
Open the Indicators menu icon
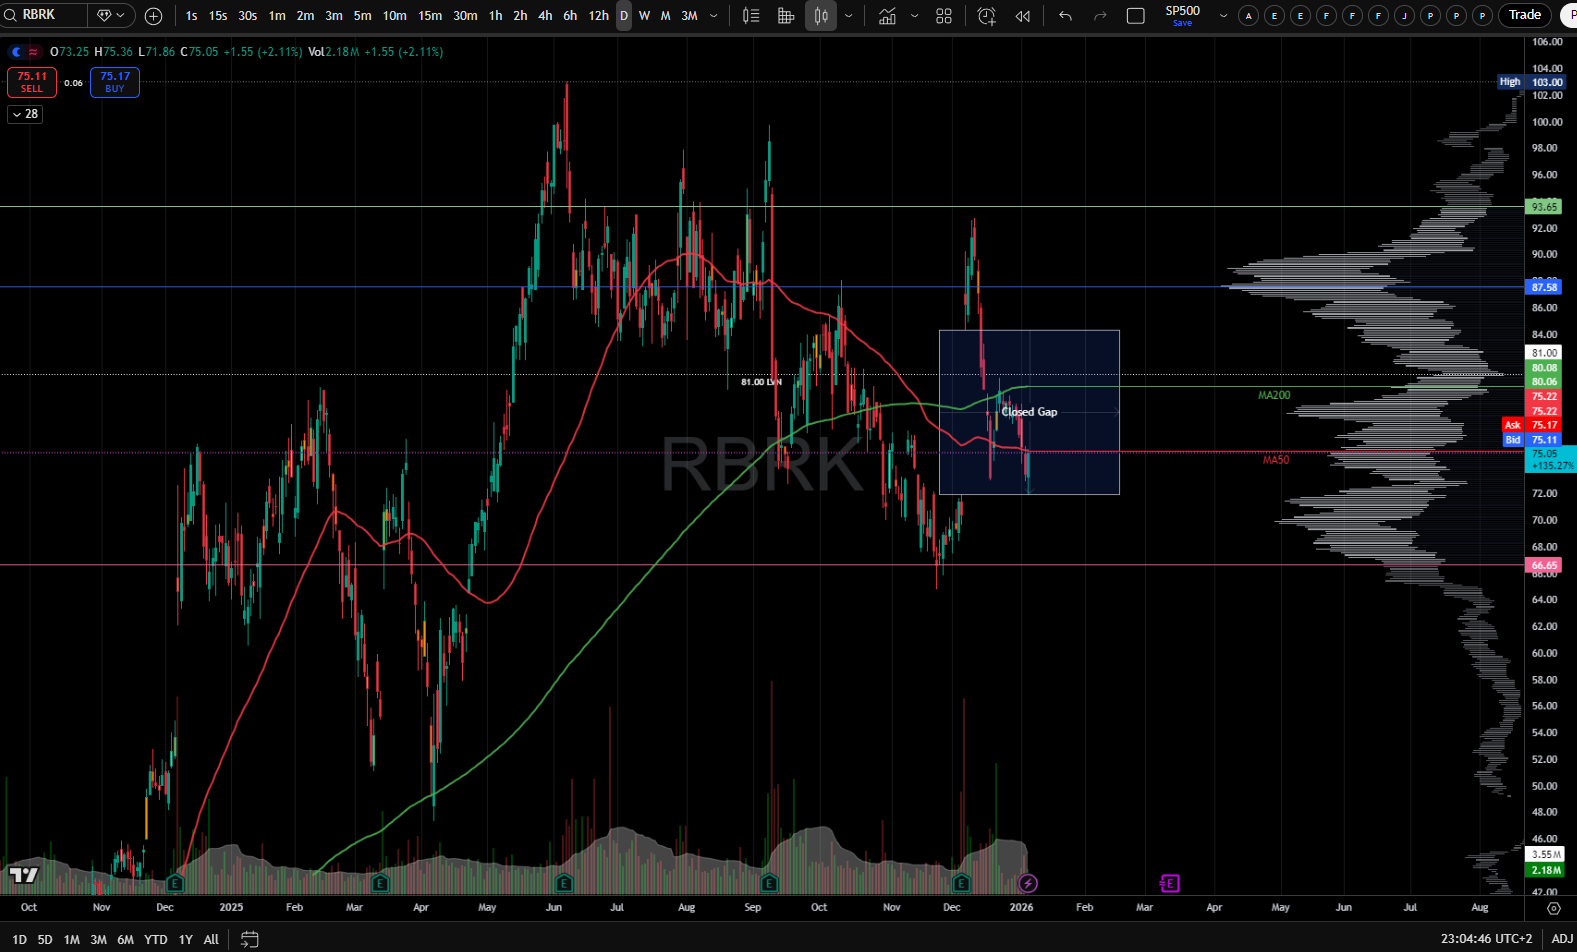887,16
